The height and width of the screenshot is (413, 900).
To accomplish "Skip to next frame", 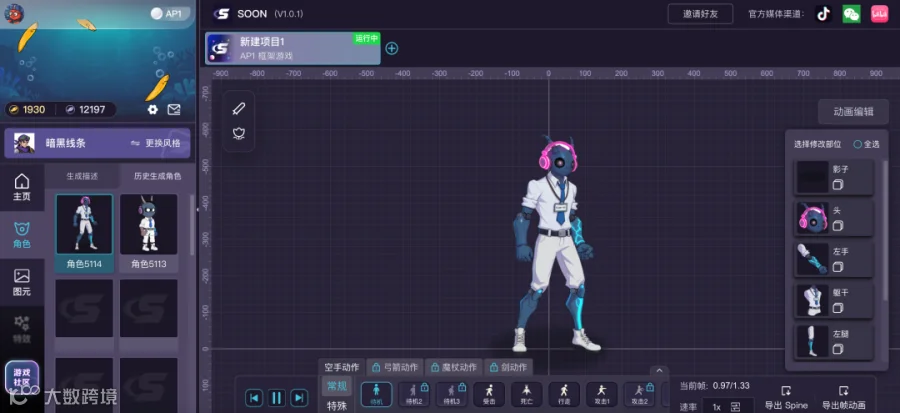I will [x=298, y=398].
